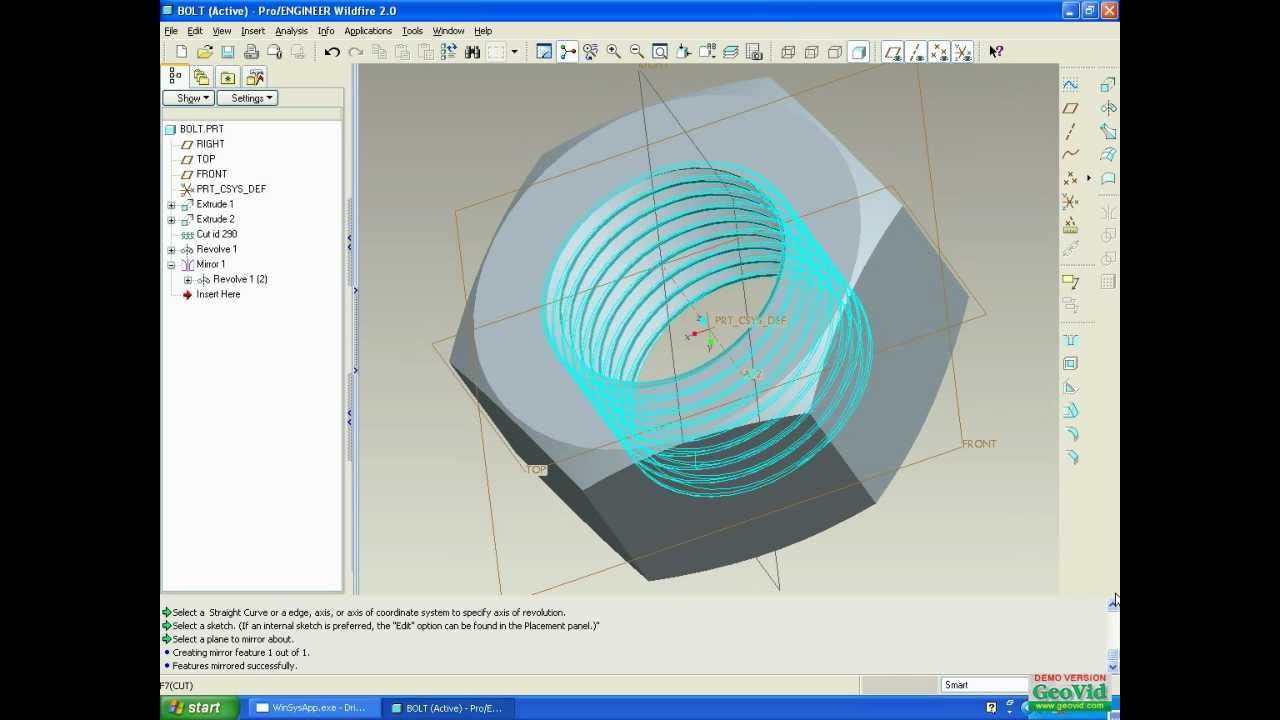This screenshot has width=1280, height=720.
Task: Save the model with the diskette icon
Action: pyautogui.click(x=228, y=52)
